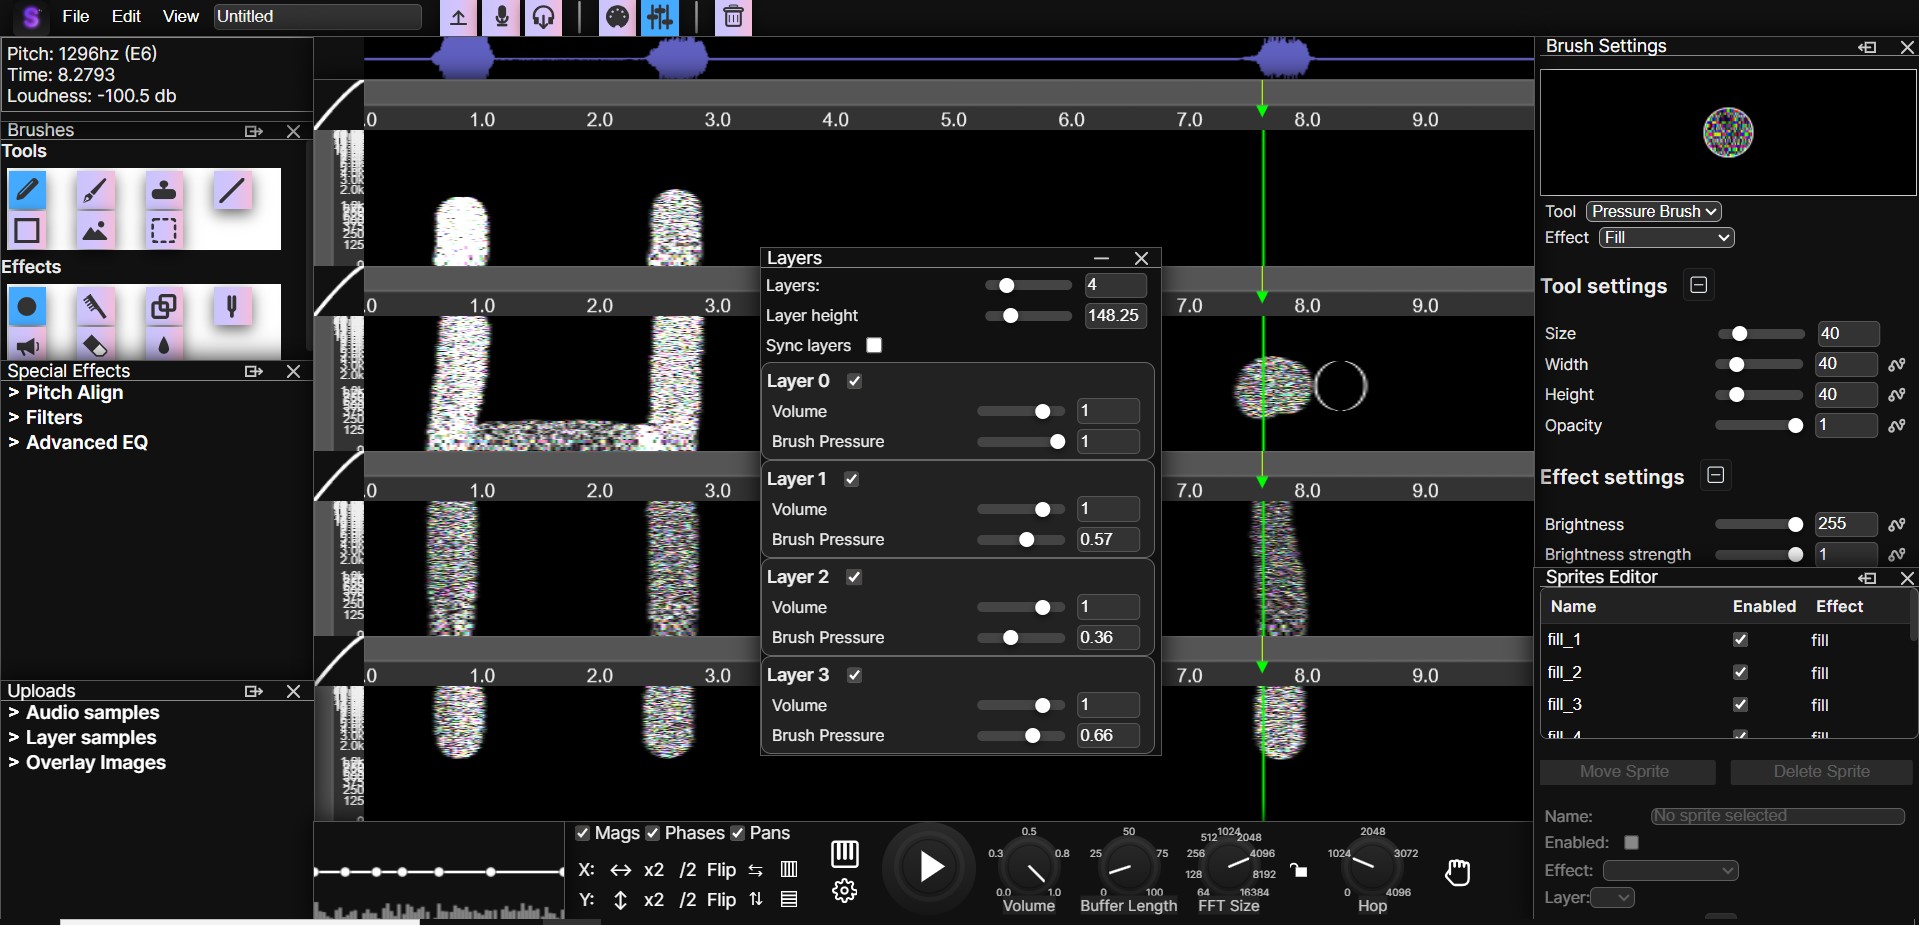Viewport: 1919px width, 925px height.
Task: Open the Effect dropdown showing Fill
Action: [1666, 238]
